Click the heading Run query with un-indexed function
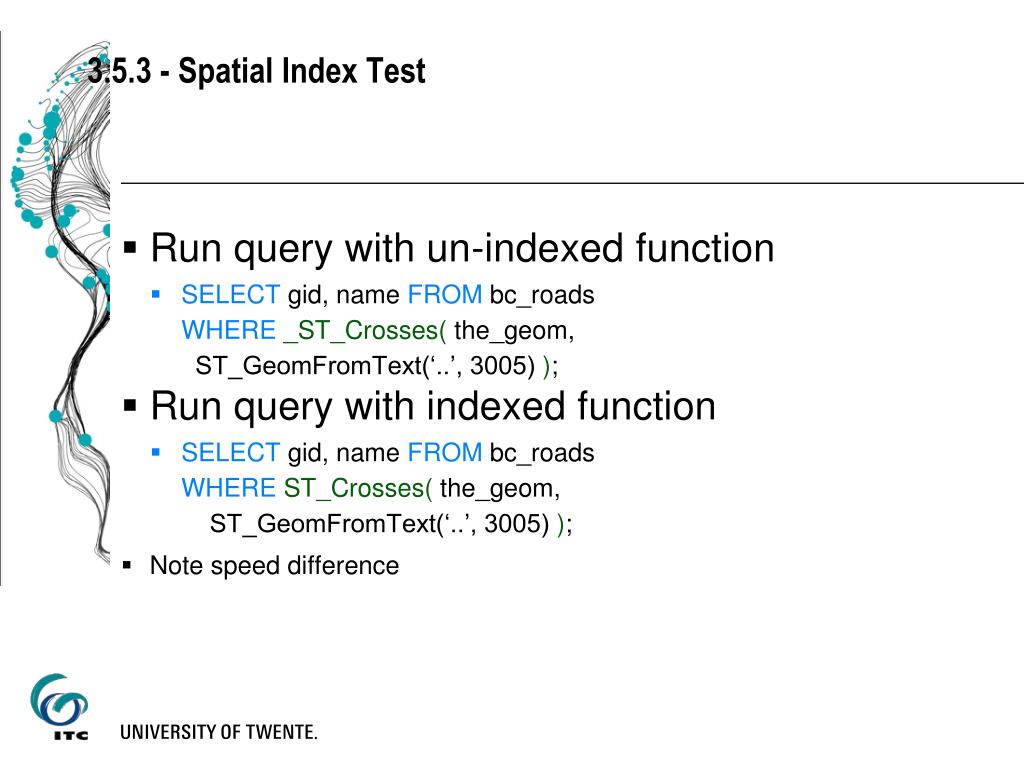The width and height of the screenshot is (1024, 768). pos(462,249)
